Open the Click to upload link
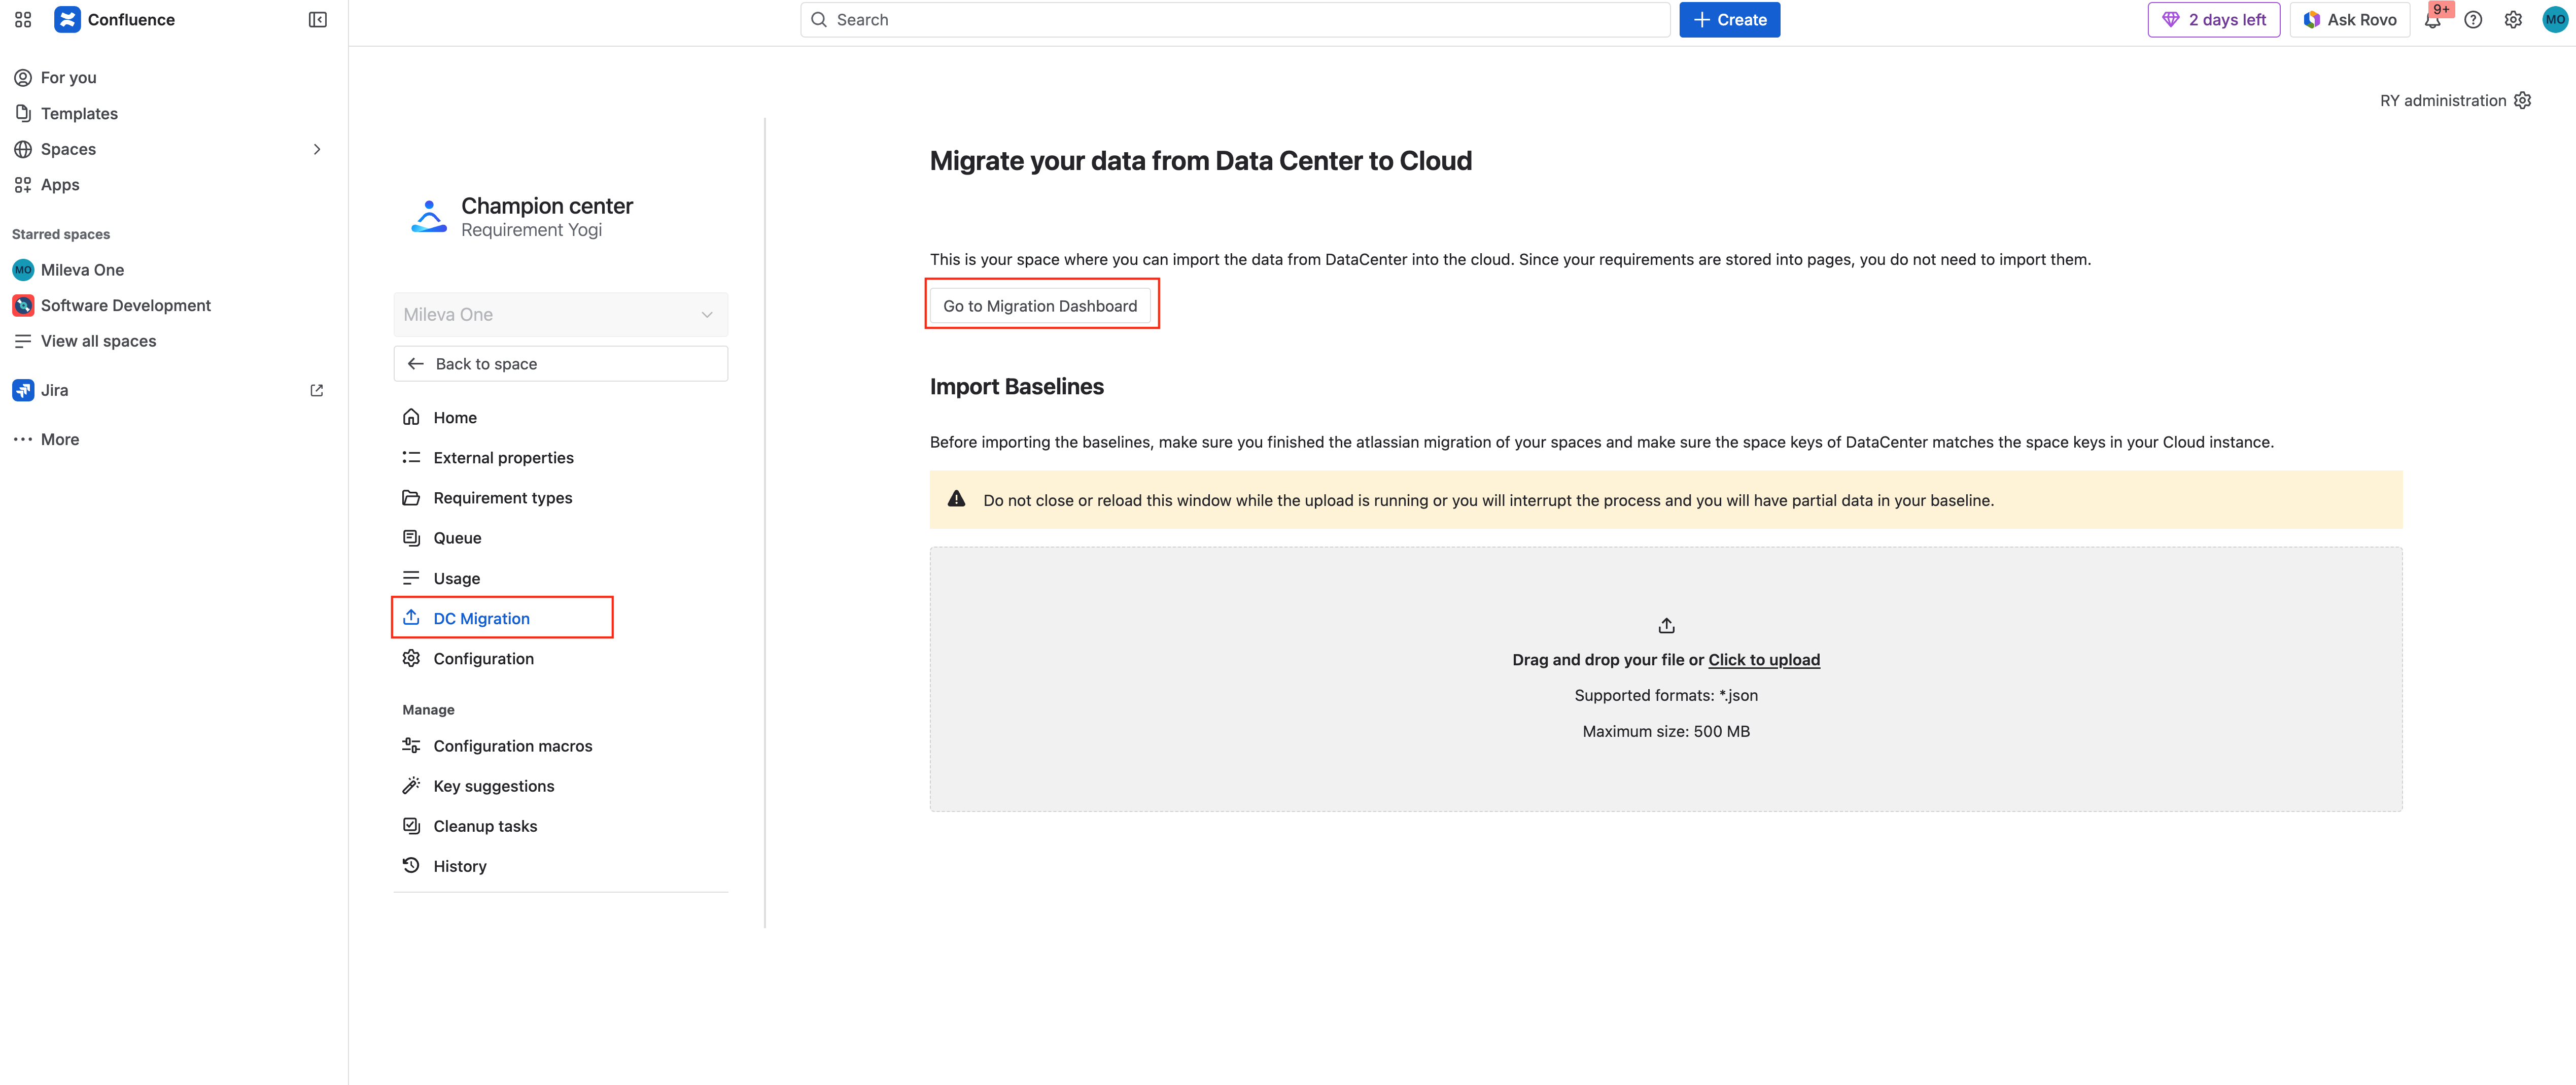Viewport: 2576px width, 1085px height. (x=1763, y=659)
